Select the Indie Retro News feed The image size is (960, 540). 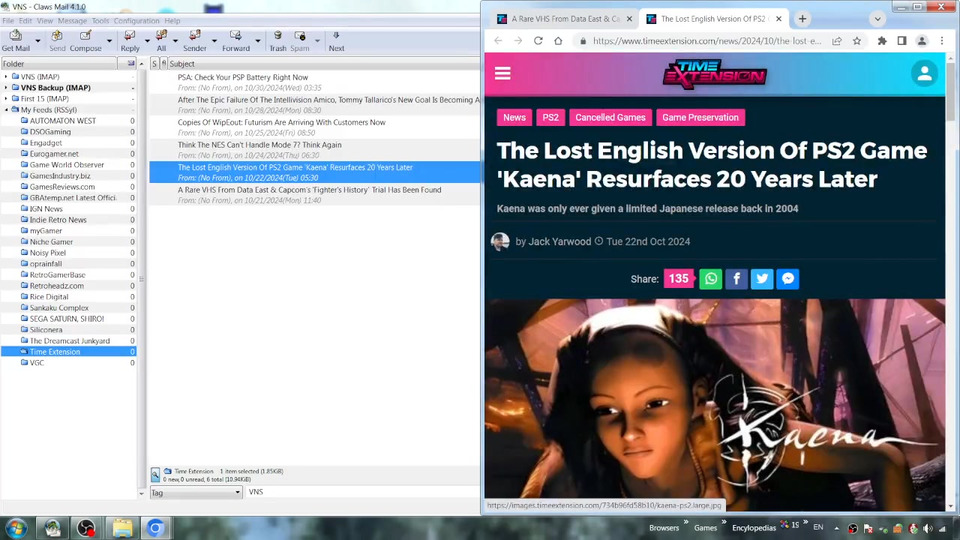click(x=58, y=220)
